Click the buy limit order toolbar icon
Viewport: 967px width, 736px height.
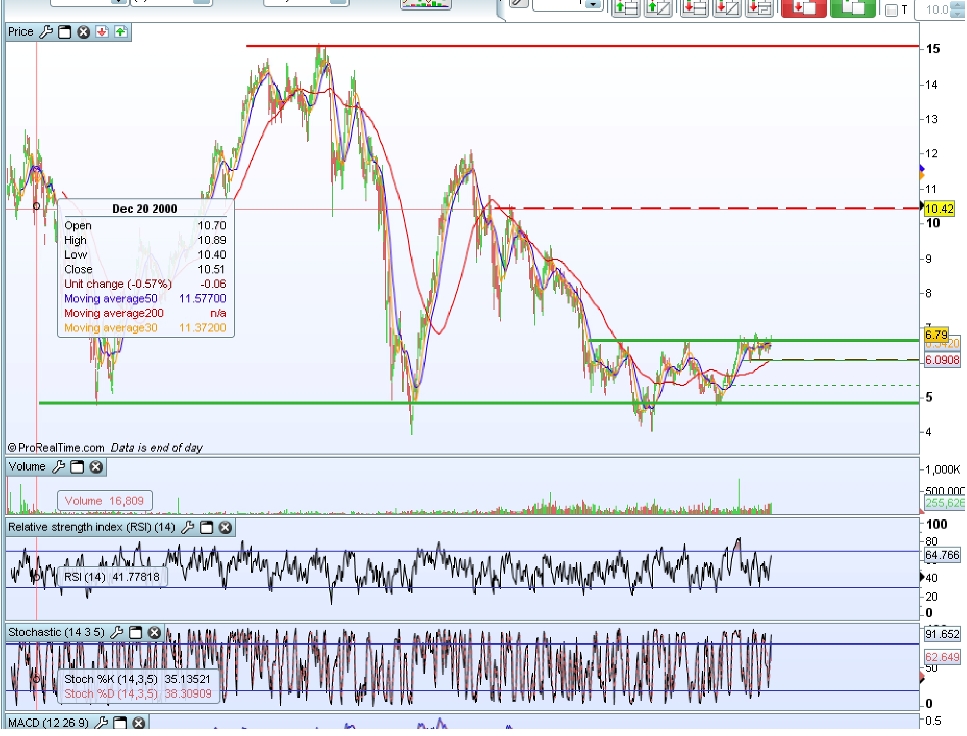click(x=625, y=7)
